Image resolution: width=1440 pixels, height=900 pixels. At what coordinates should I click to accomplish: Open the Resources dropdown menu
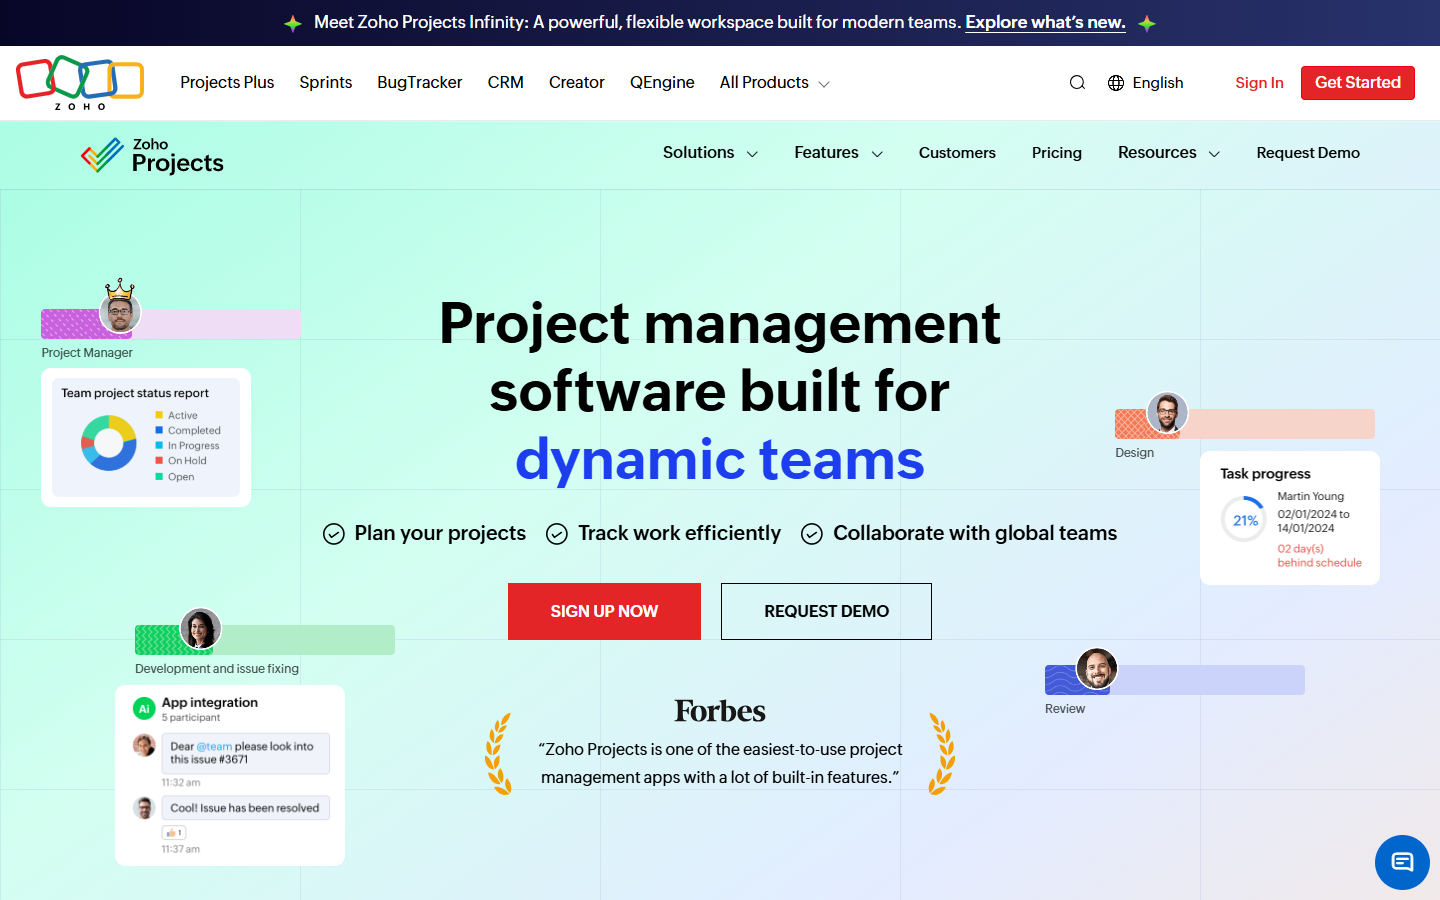pyautogui.click(x=1169, y=153)
